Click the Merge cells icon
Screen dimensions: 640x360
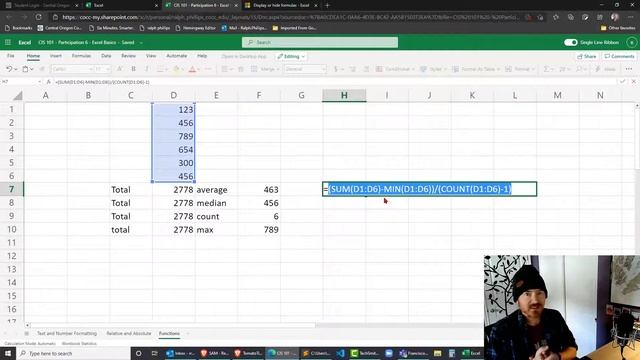click(x=254, y=69)
